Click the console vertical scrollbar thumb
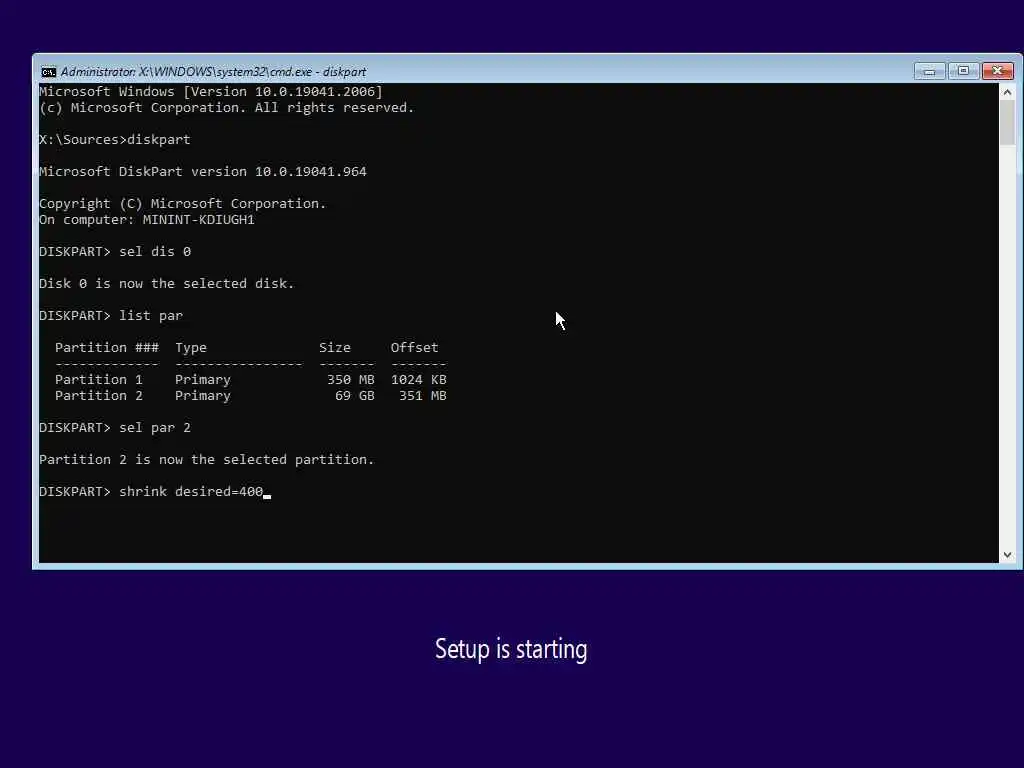 [1007, 123]
